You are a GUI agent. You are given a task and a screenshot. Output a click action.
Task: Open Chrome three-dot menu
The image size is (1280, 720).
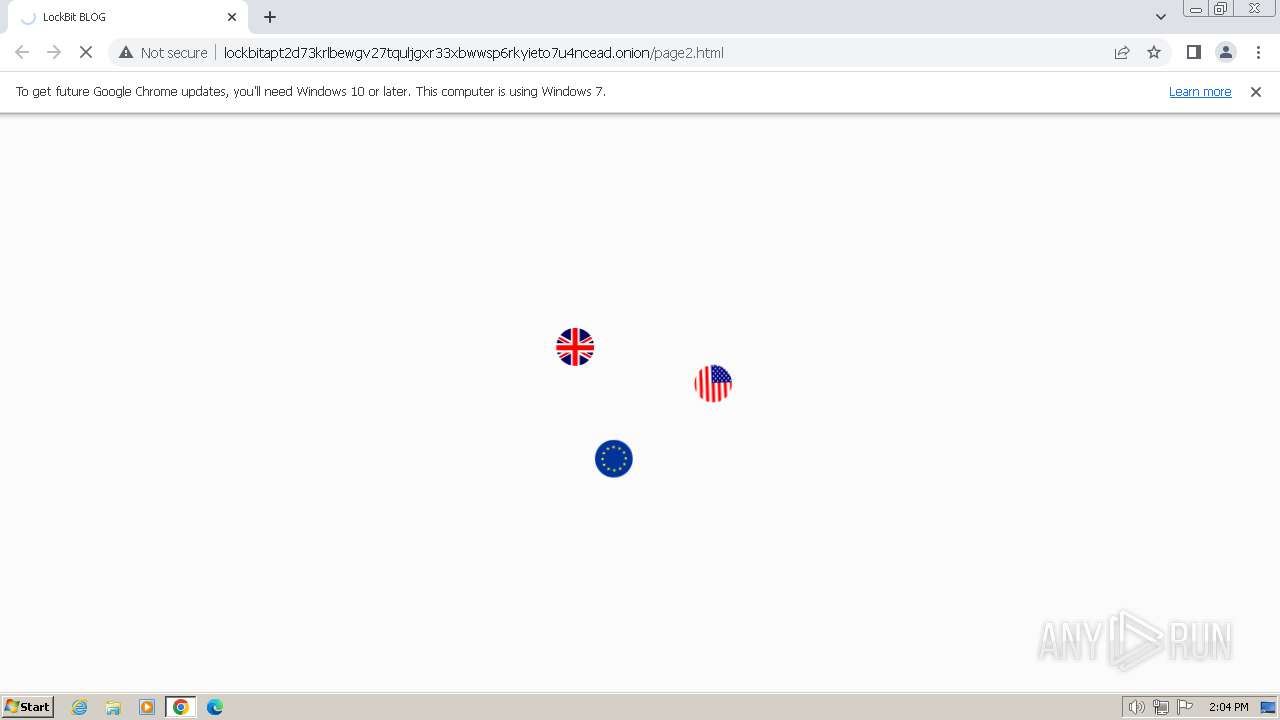coord(1258,52)
